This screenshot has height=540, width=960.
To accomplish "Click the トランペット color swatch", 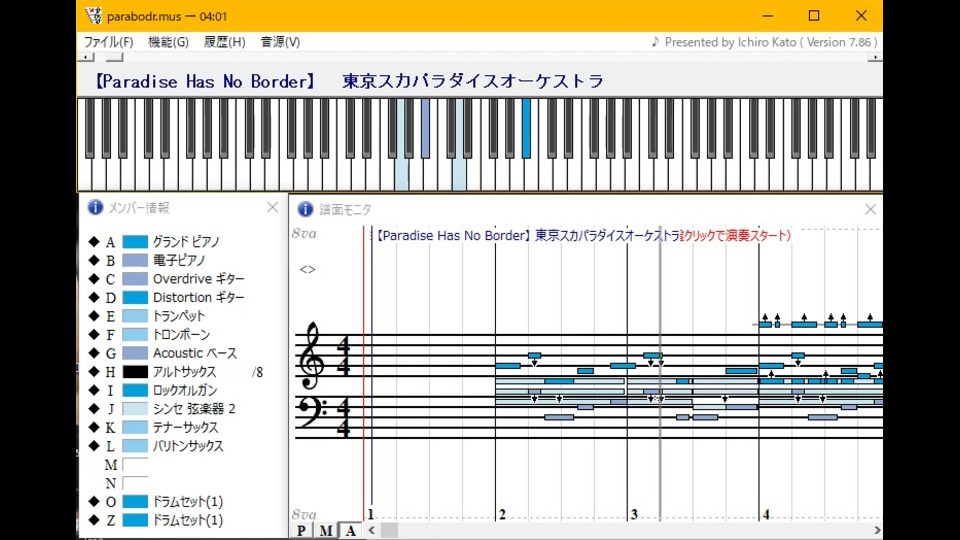I will pos(135,316).
